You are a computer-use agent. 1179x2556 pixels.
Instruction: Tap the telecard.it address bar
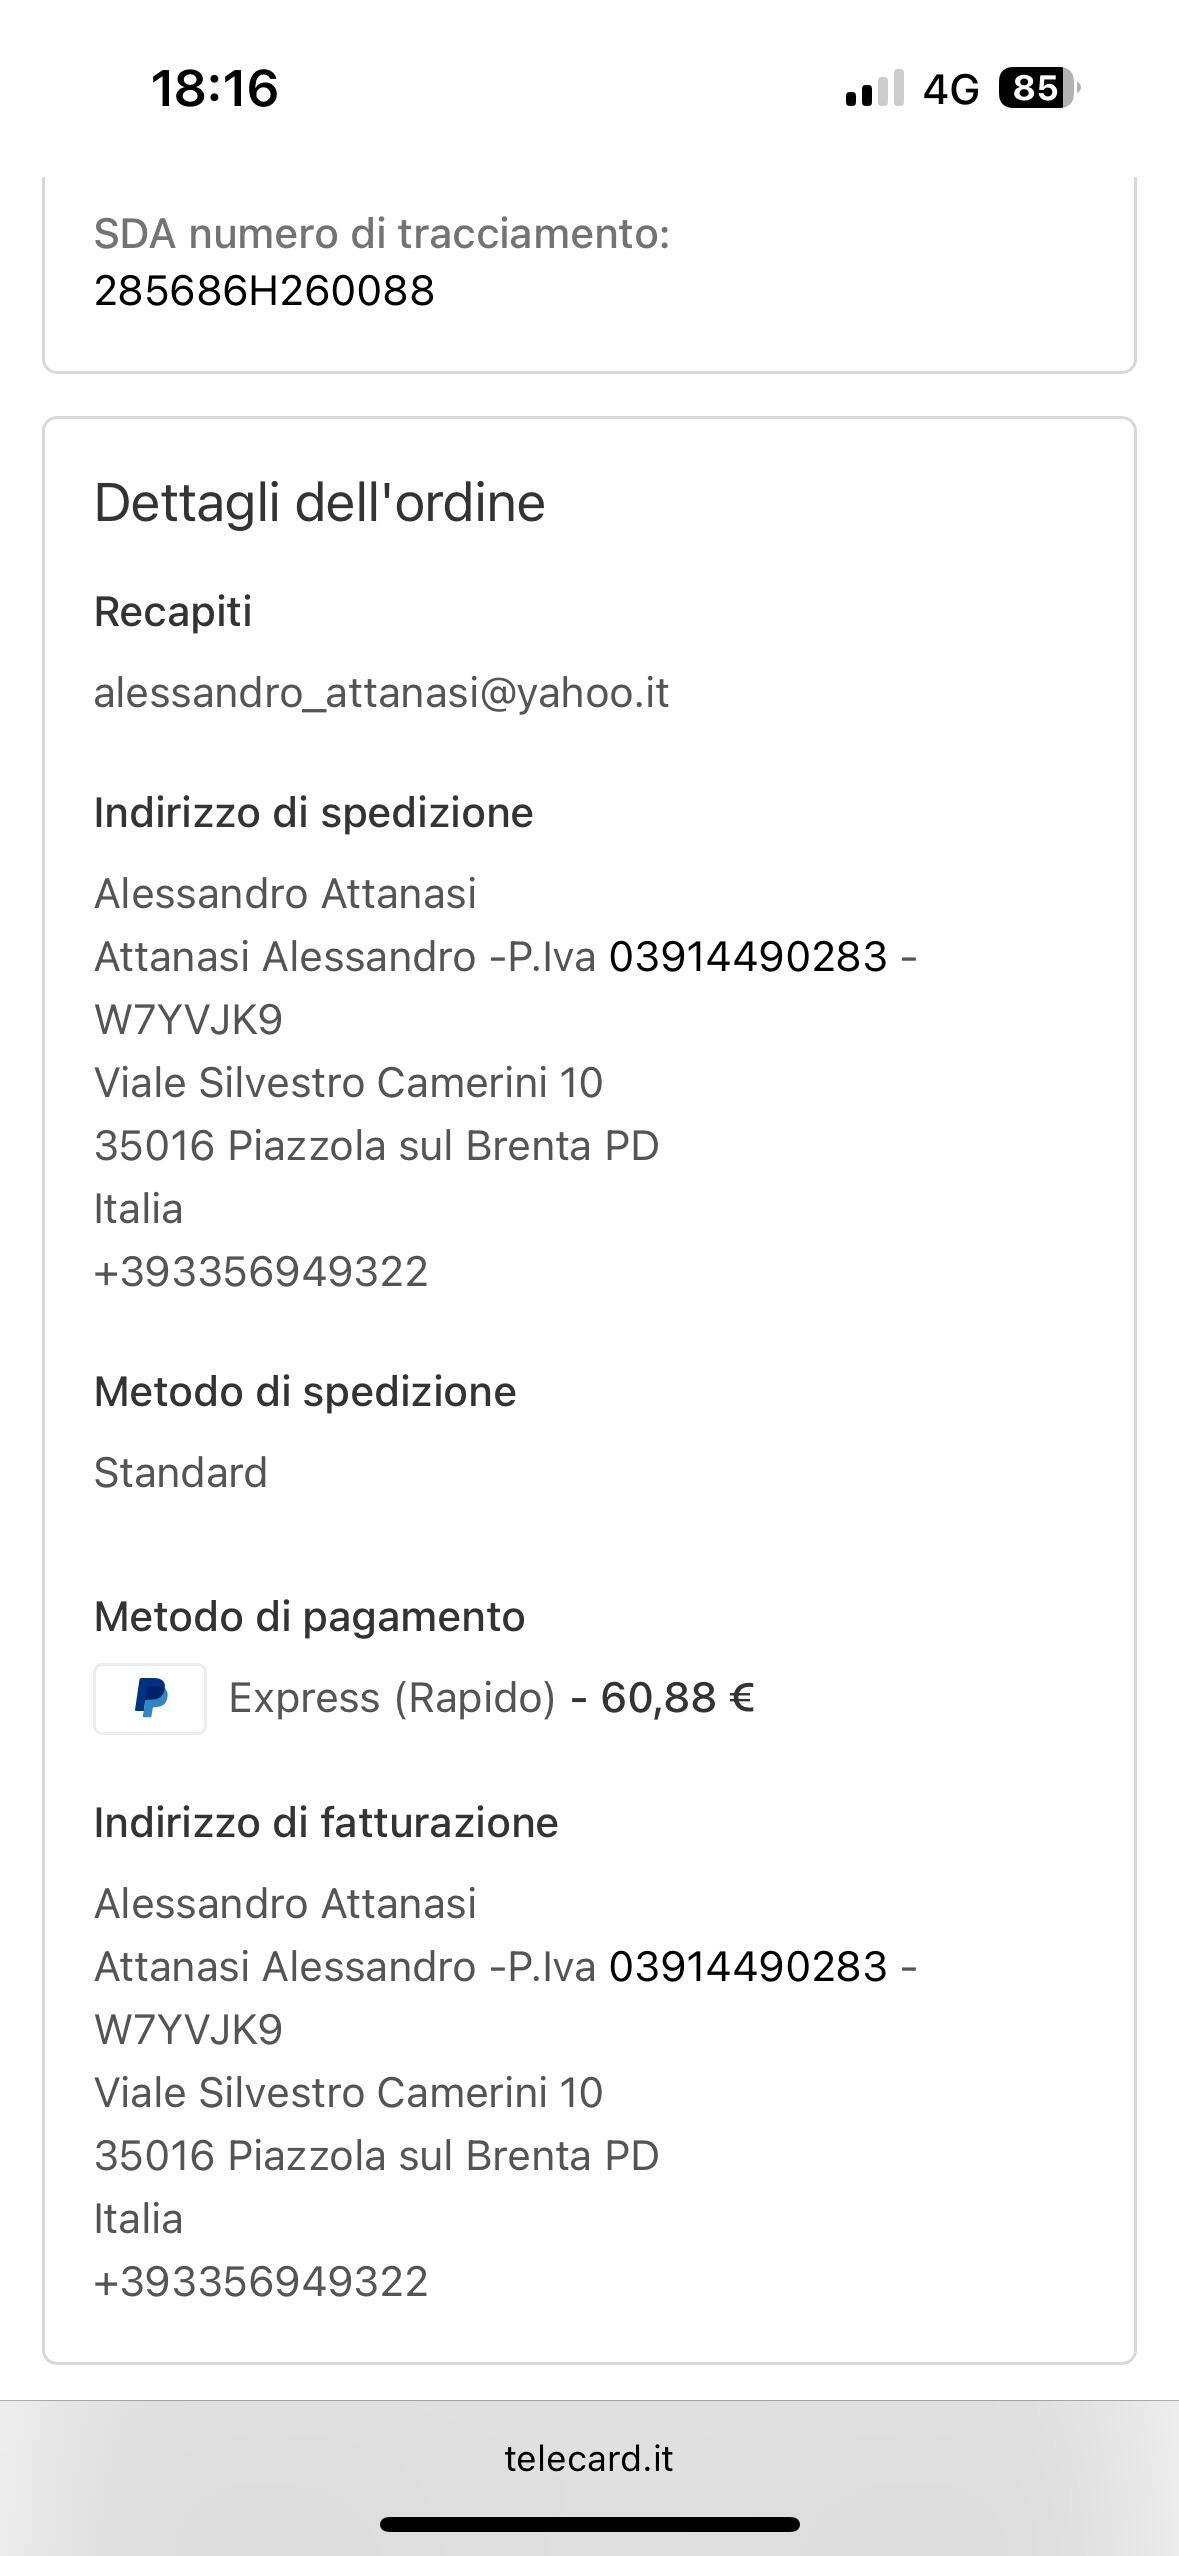[589, 2457]
